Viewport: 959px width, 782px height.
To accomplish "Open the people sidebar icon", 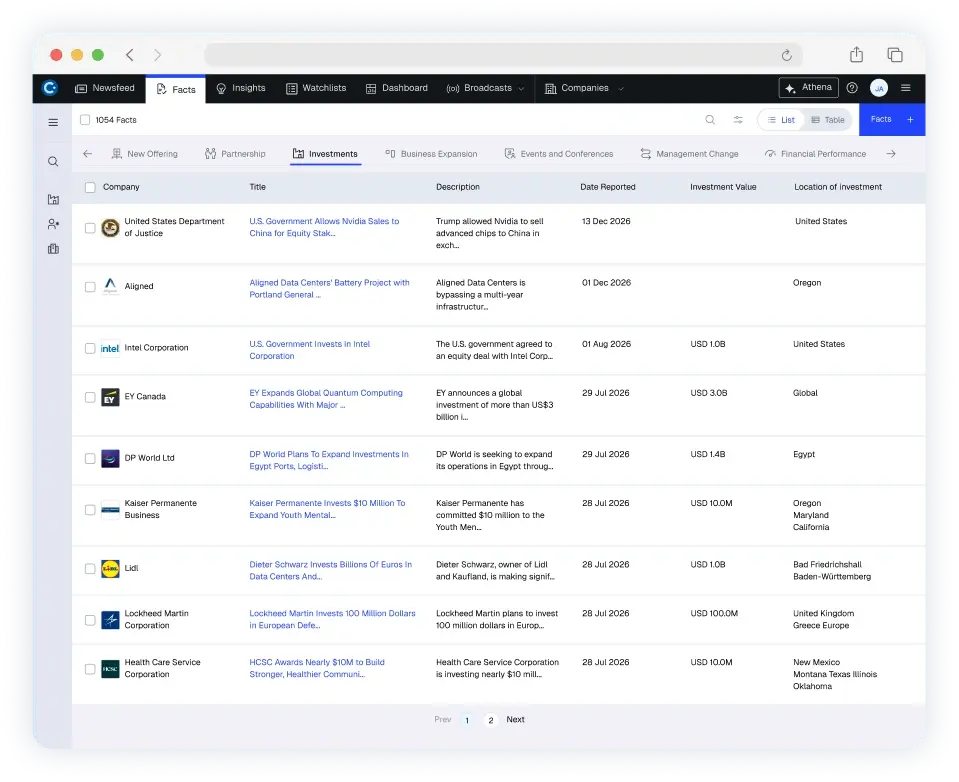I will pos(53,224).
